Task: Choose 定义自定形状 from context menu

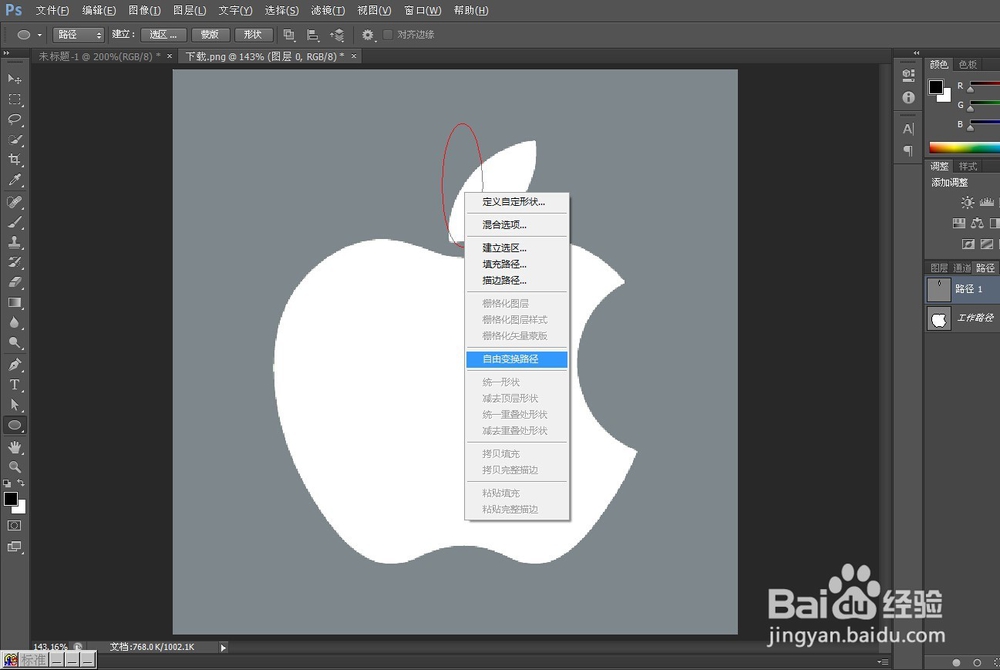Action: [x=517, y=201]
